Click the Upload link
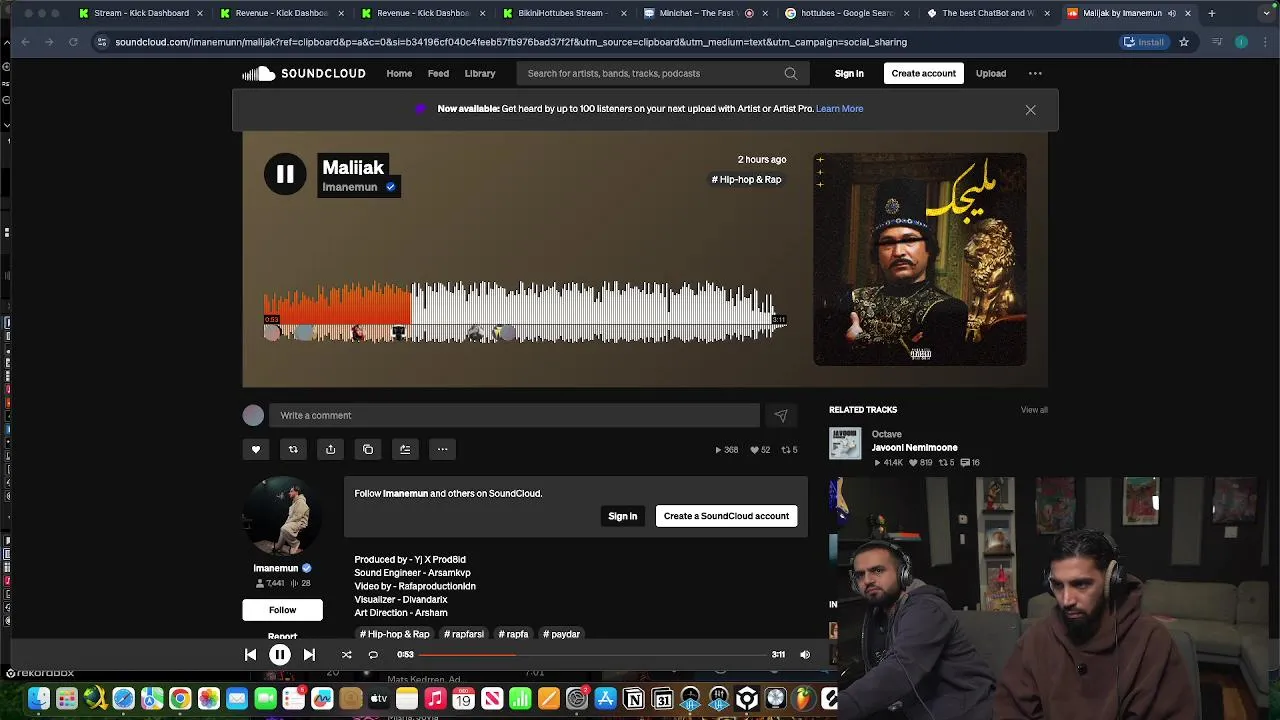Screen dimensions: 1280x720 [x=991, y=73]
